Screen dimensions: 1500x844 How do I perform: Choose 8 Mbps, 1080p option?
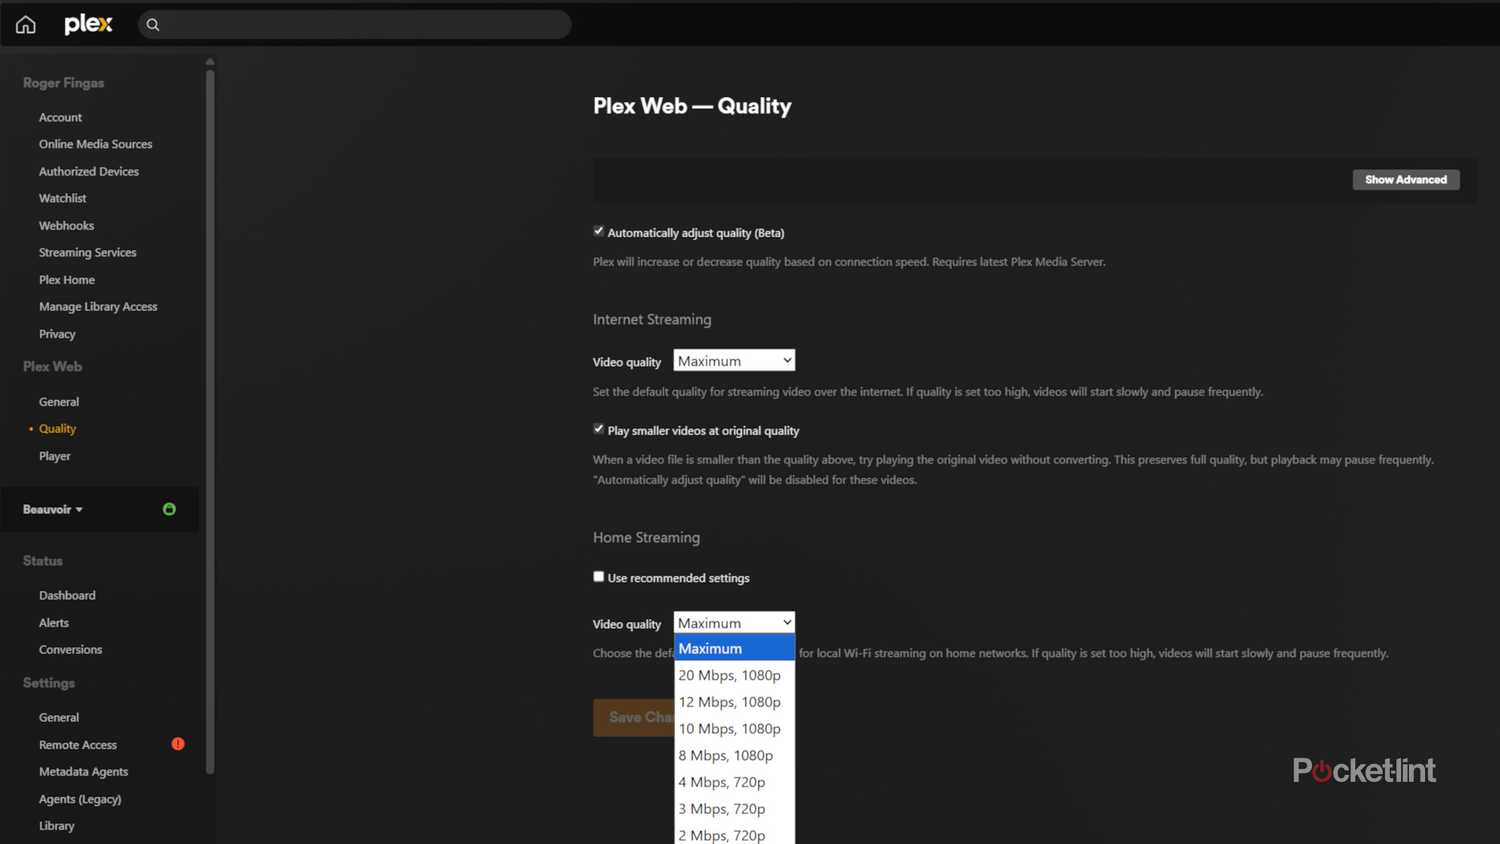click(734, 755)
